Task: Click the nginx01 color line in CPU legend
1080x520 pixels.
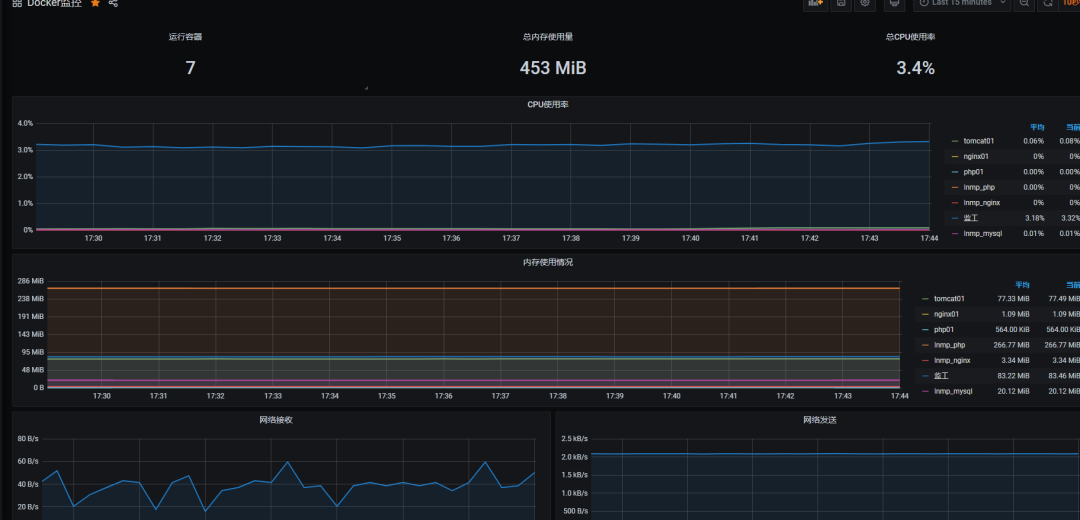Action: 955,157
